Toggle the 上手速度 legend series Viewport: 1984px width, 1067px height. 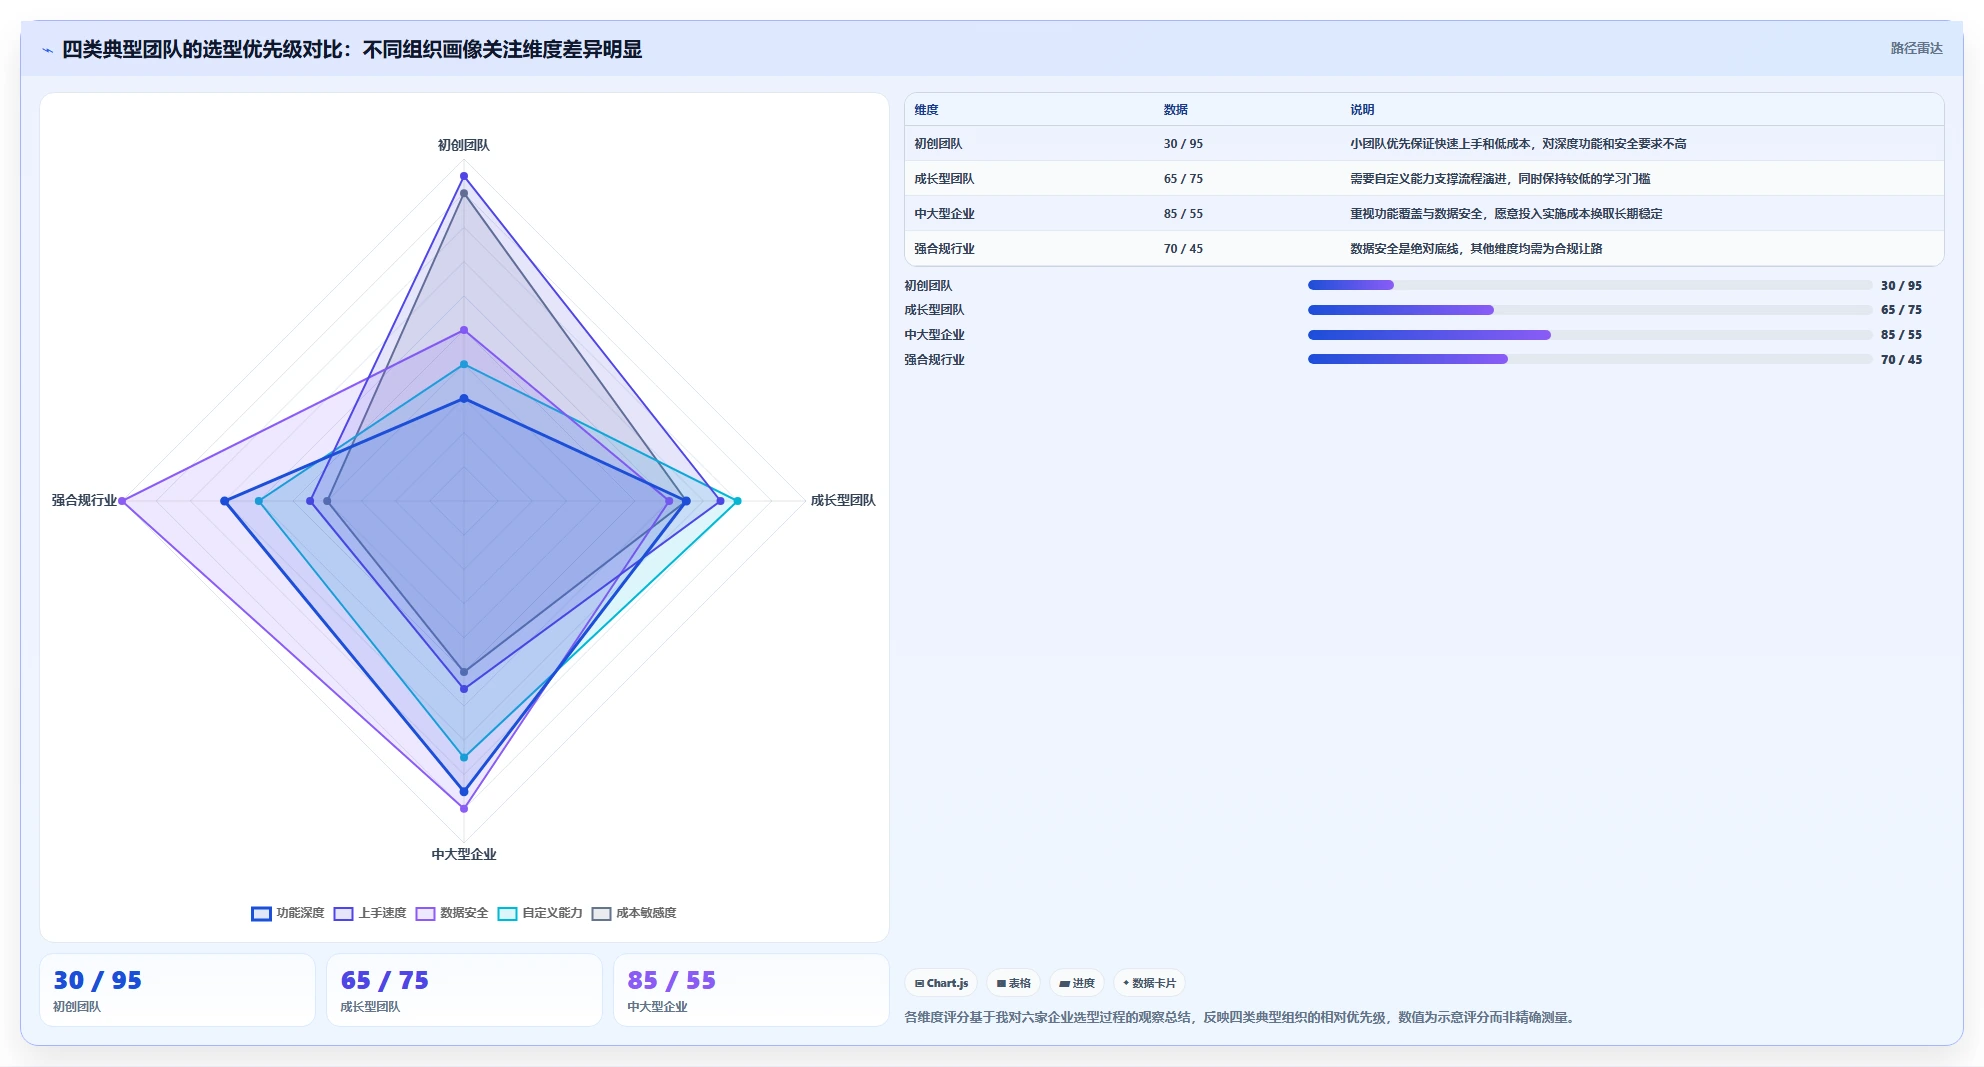click(370, 913)
